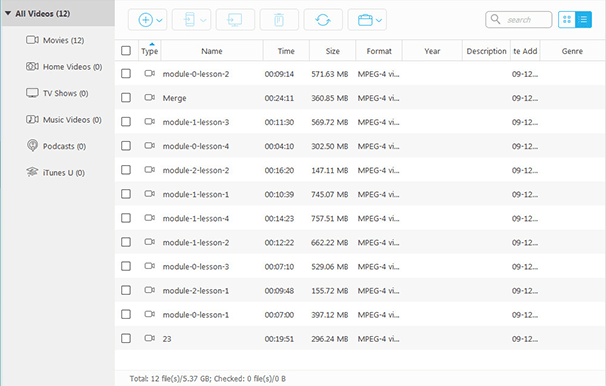
Task: Click the Add (plus) toolbar button
Action: point(146,20)
